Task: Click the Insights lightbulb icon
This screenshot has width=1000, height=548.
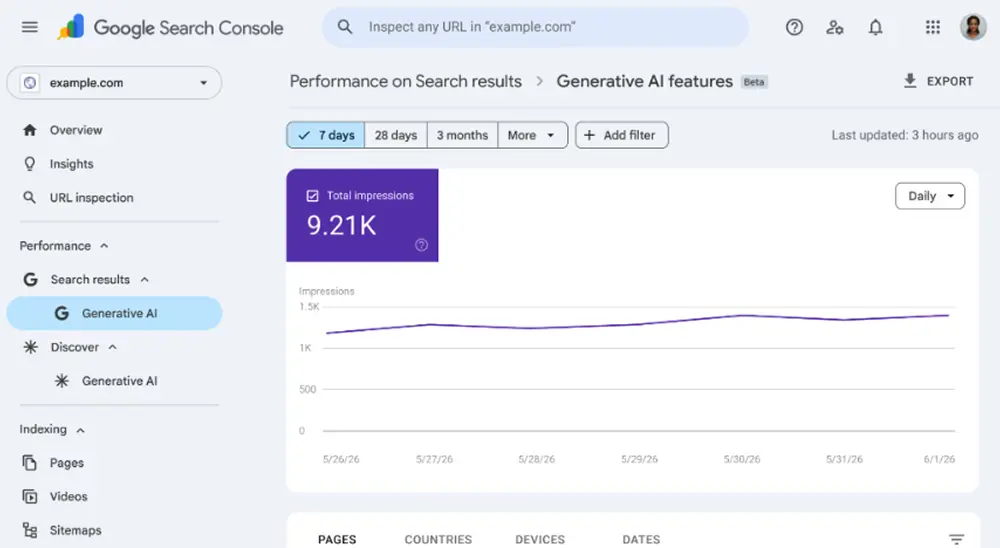Action: (x=29, y=164)
